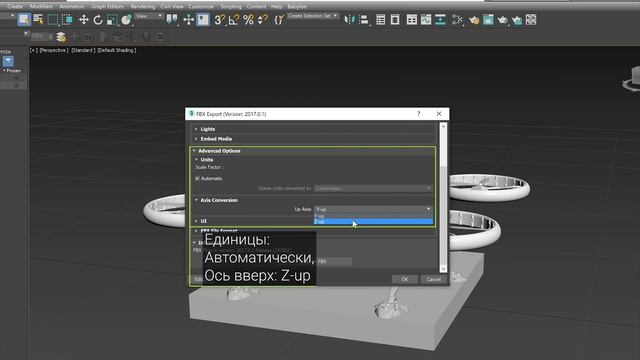Image resolution: width=640 pixels, height=360 pixels.
Task: Click the Align tool icon
Action: pos(364,20)
